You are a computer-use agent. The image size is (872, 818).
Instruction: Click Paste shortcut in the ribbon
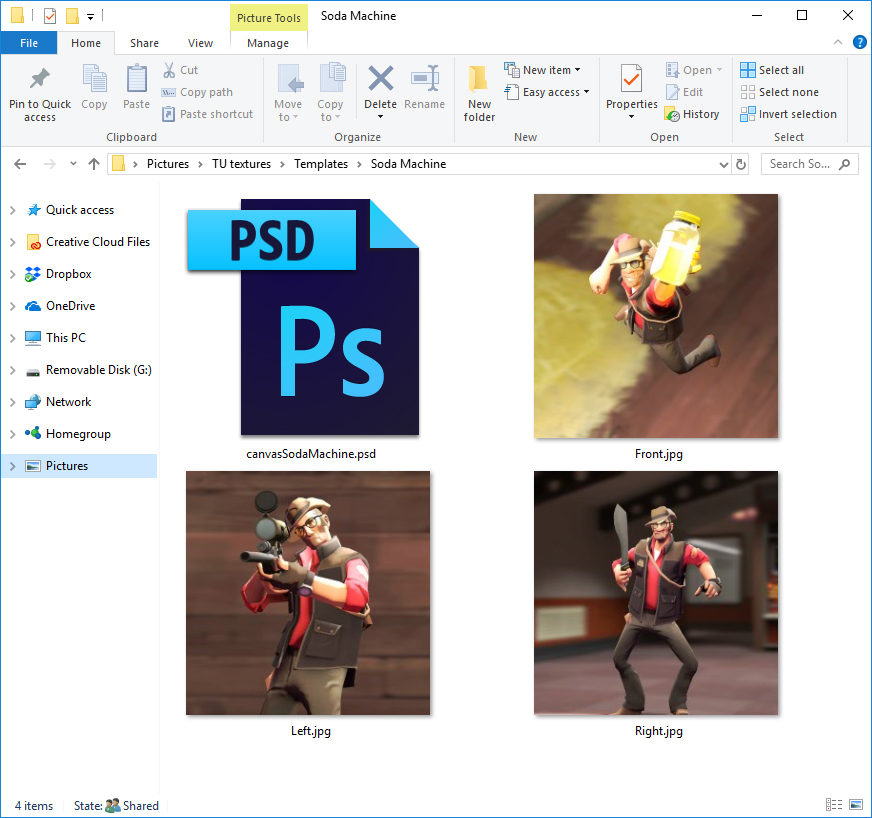coord(207,114)
